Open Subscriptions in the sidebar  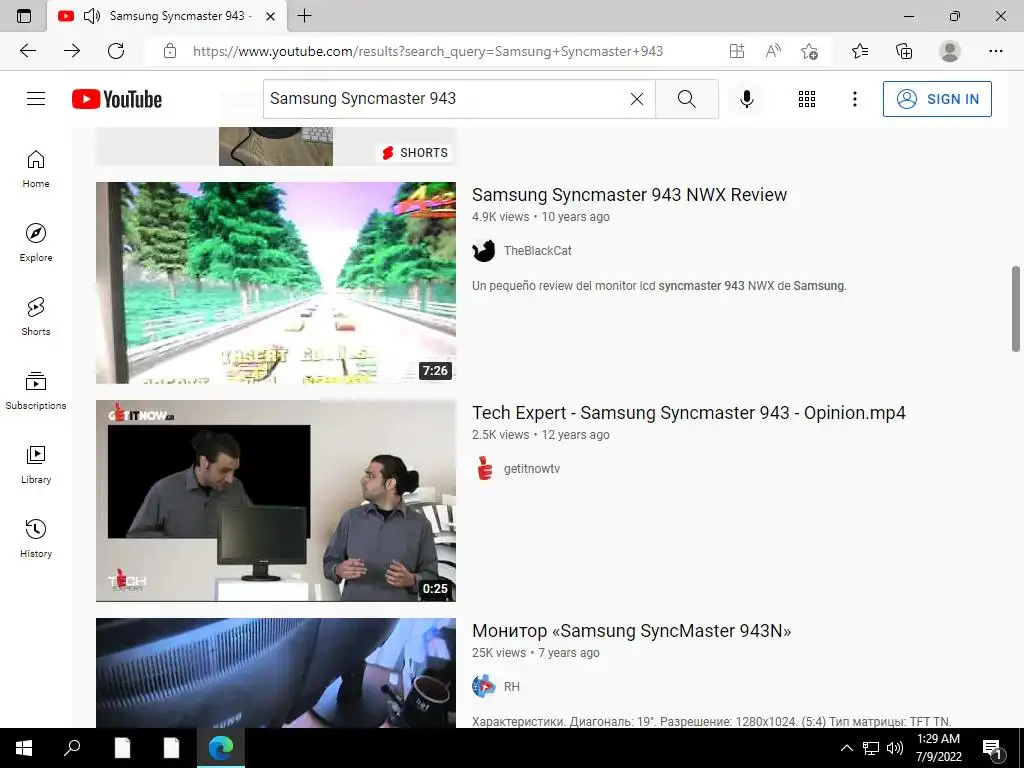(x=36, y=391)
